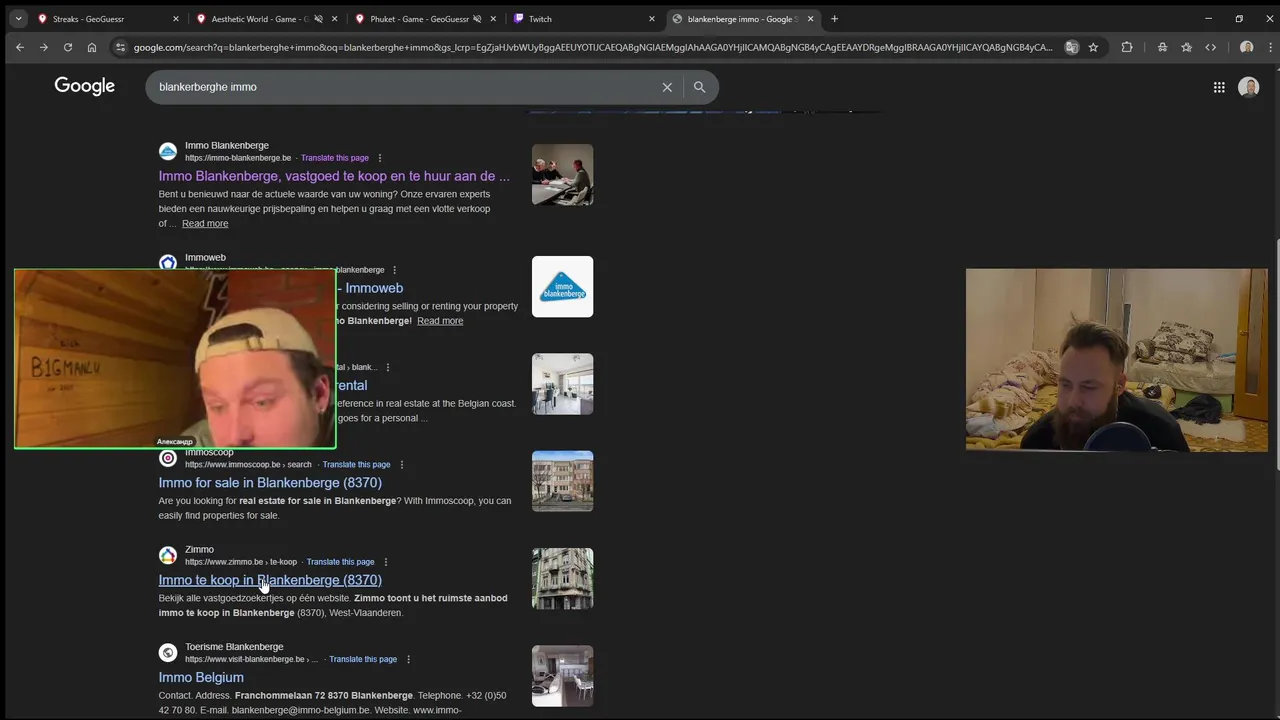Screen dimensions: 1280x720
Task: Open the tab search dropdown arrow
Action: pyautogui.click(x=18, y=18)
